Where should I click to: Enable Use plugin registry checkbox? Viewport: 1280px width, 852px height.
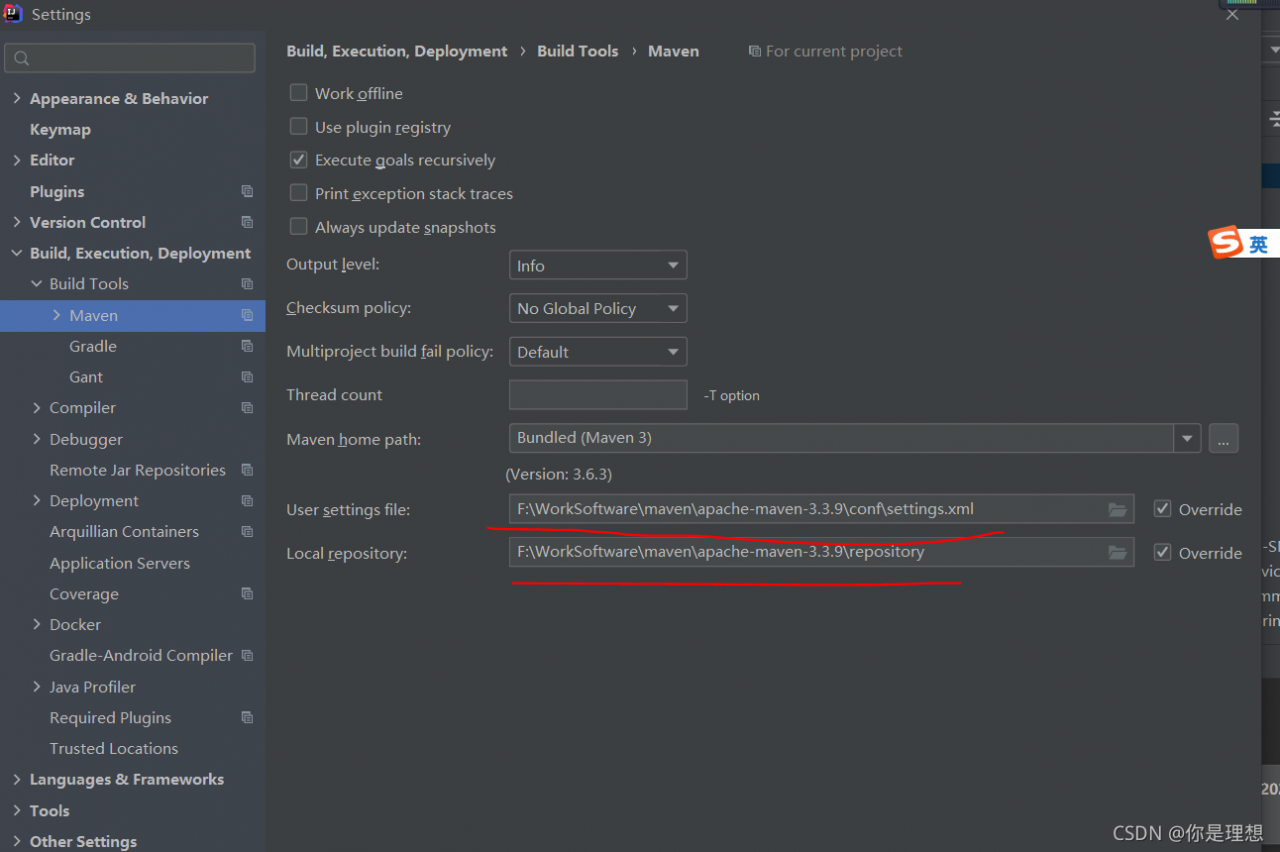(x=298, y=127)
